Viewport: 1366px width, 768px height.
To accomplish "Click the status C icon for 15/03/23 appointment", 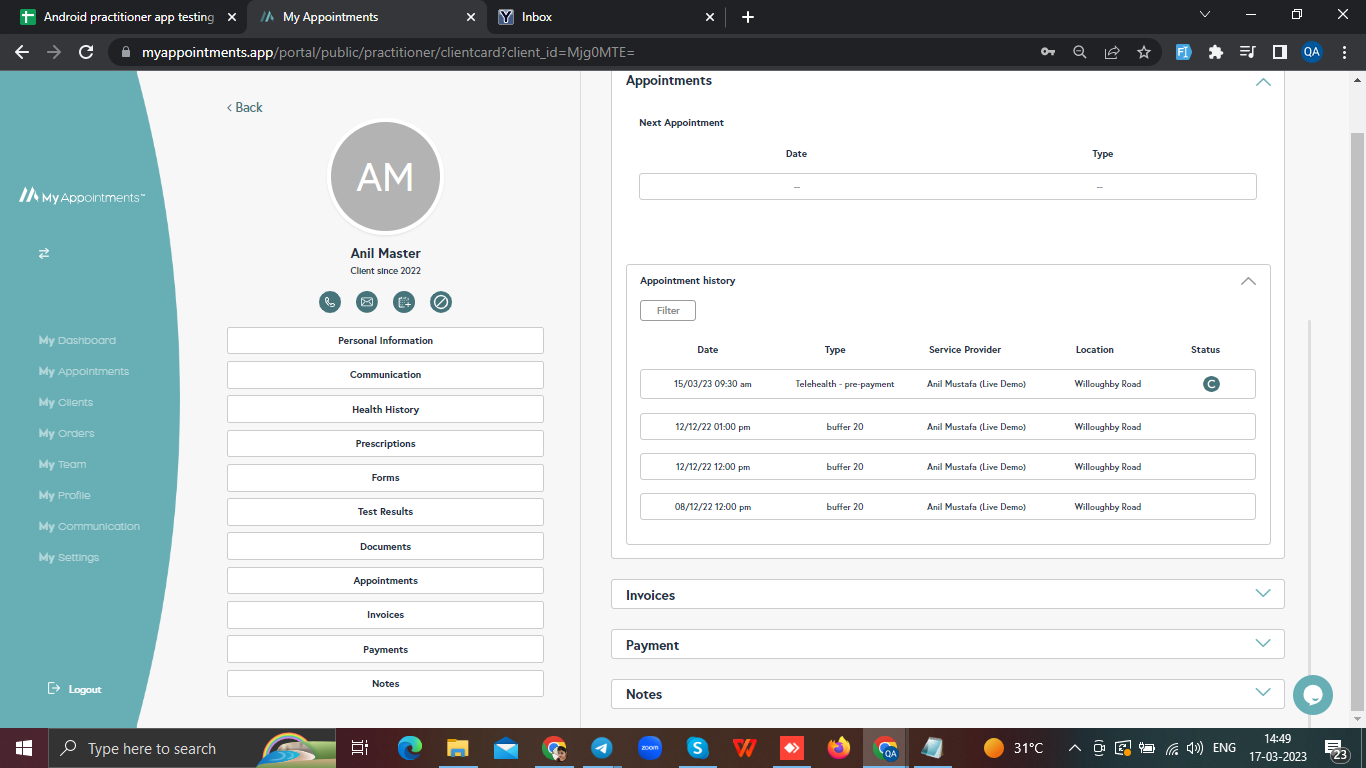I will (x=1211, y=384).
